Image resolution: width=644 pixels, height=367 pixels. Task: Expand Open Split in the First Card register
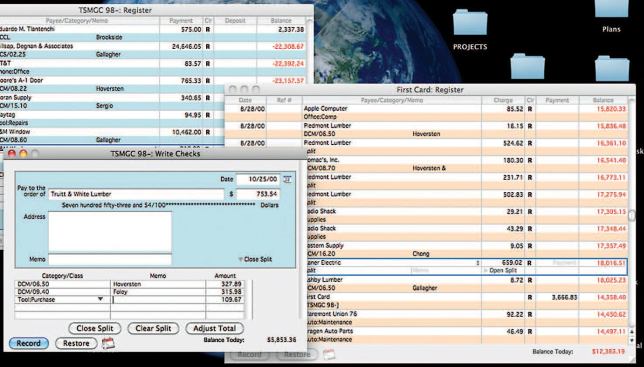point(486,271)
